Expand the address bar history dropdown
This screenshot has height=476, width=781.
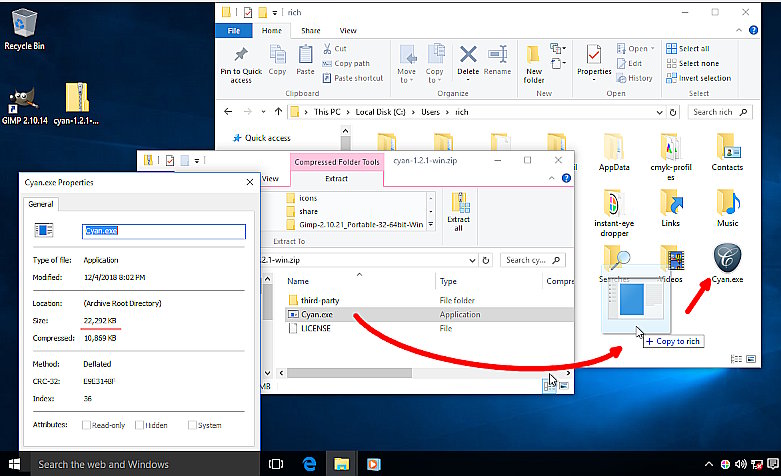tap(658, 112)
